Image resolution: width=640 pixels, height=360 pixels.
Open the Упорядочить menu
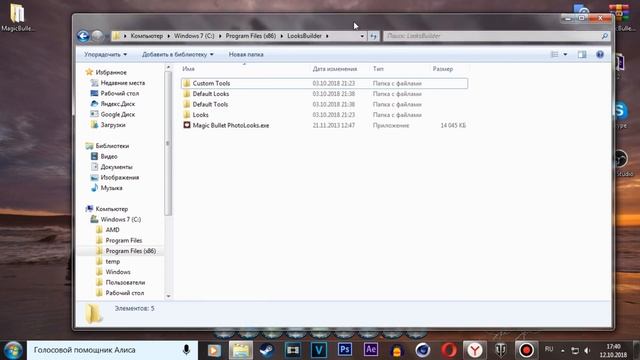(x=105, y=54)
